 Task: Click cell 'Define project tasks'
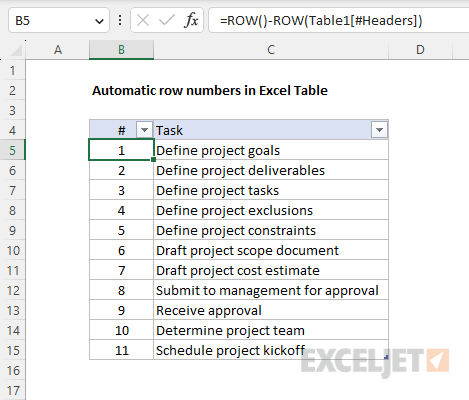pos(271,190)
